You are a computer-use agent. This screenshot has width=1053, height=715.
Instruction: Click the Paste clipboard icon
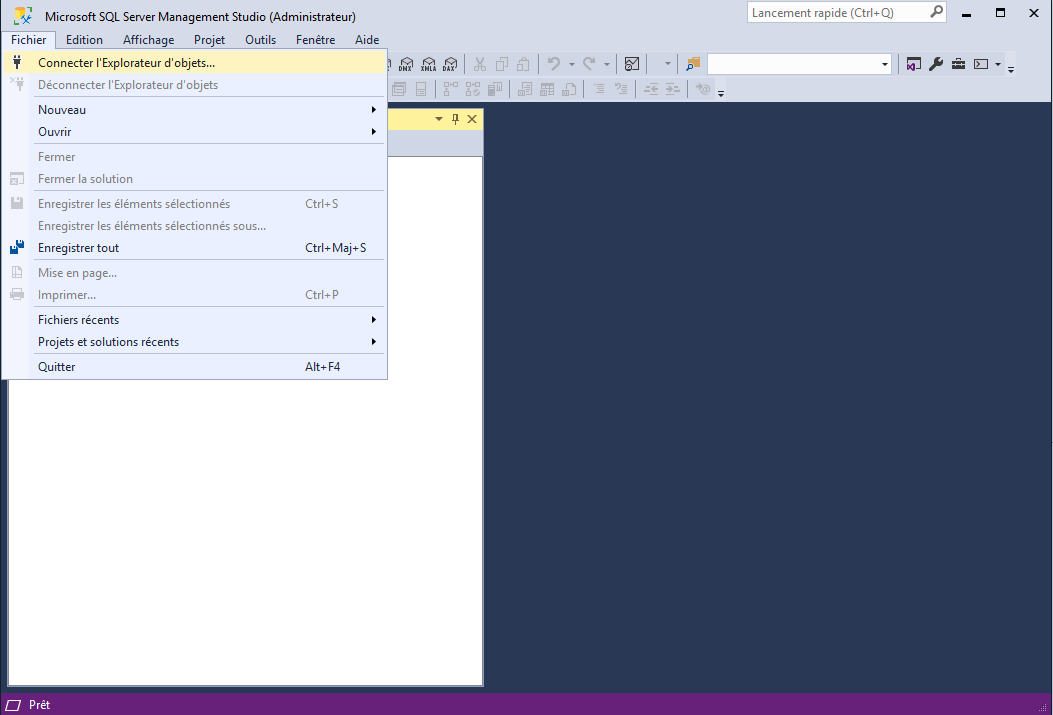(x=523, y=64)
